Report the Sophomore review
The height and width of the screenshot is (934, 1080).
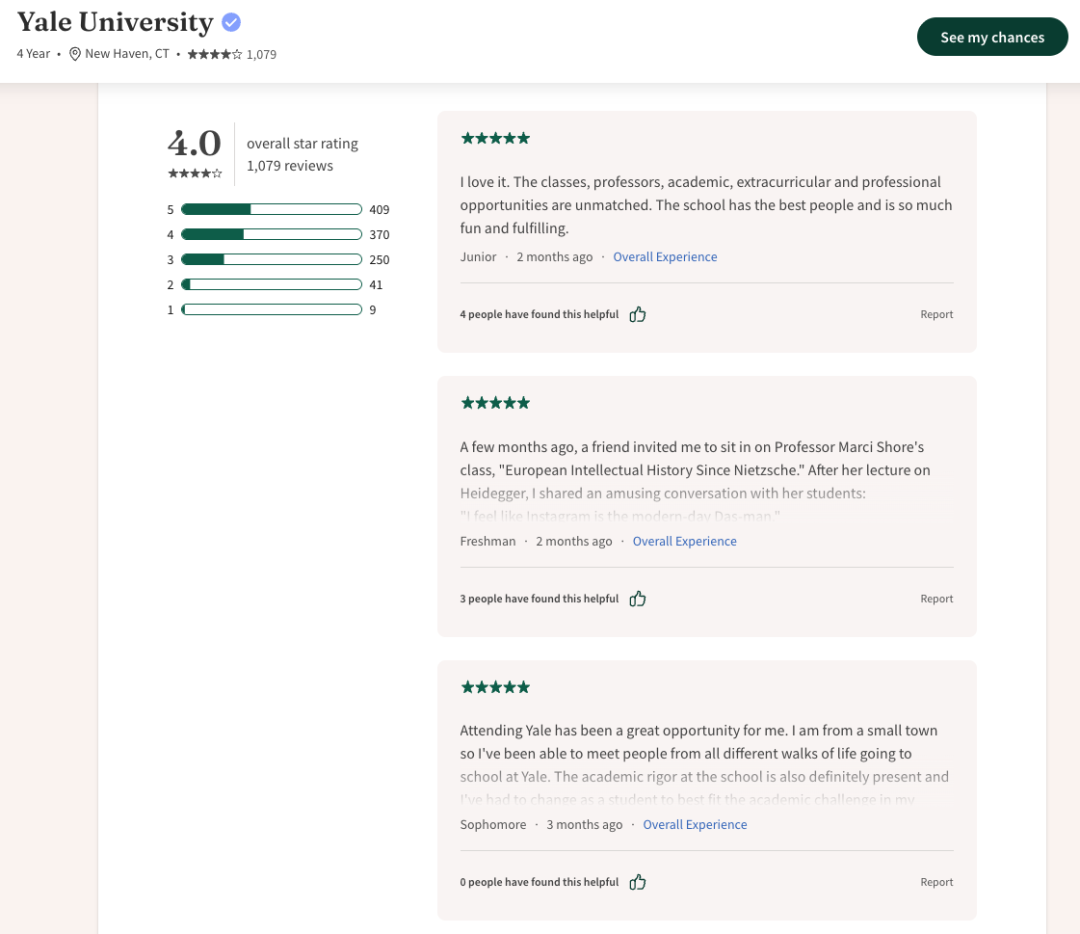coord(937,882)
